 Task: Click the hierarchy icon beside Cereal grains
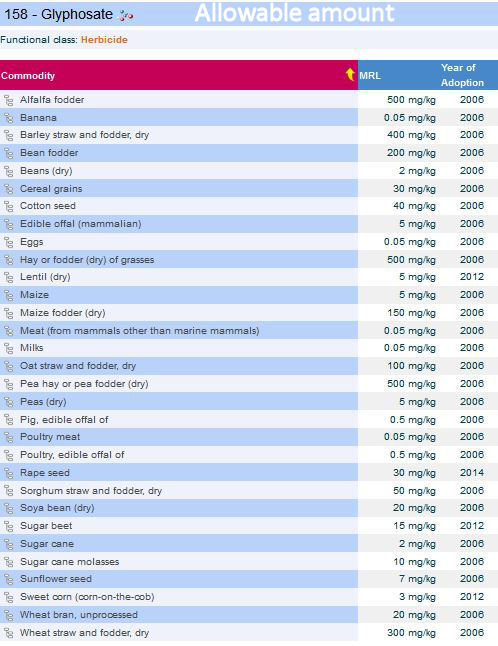click(9, 189)
